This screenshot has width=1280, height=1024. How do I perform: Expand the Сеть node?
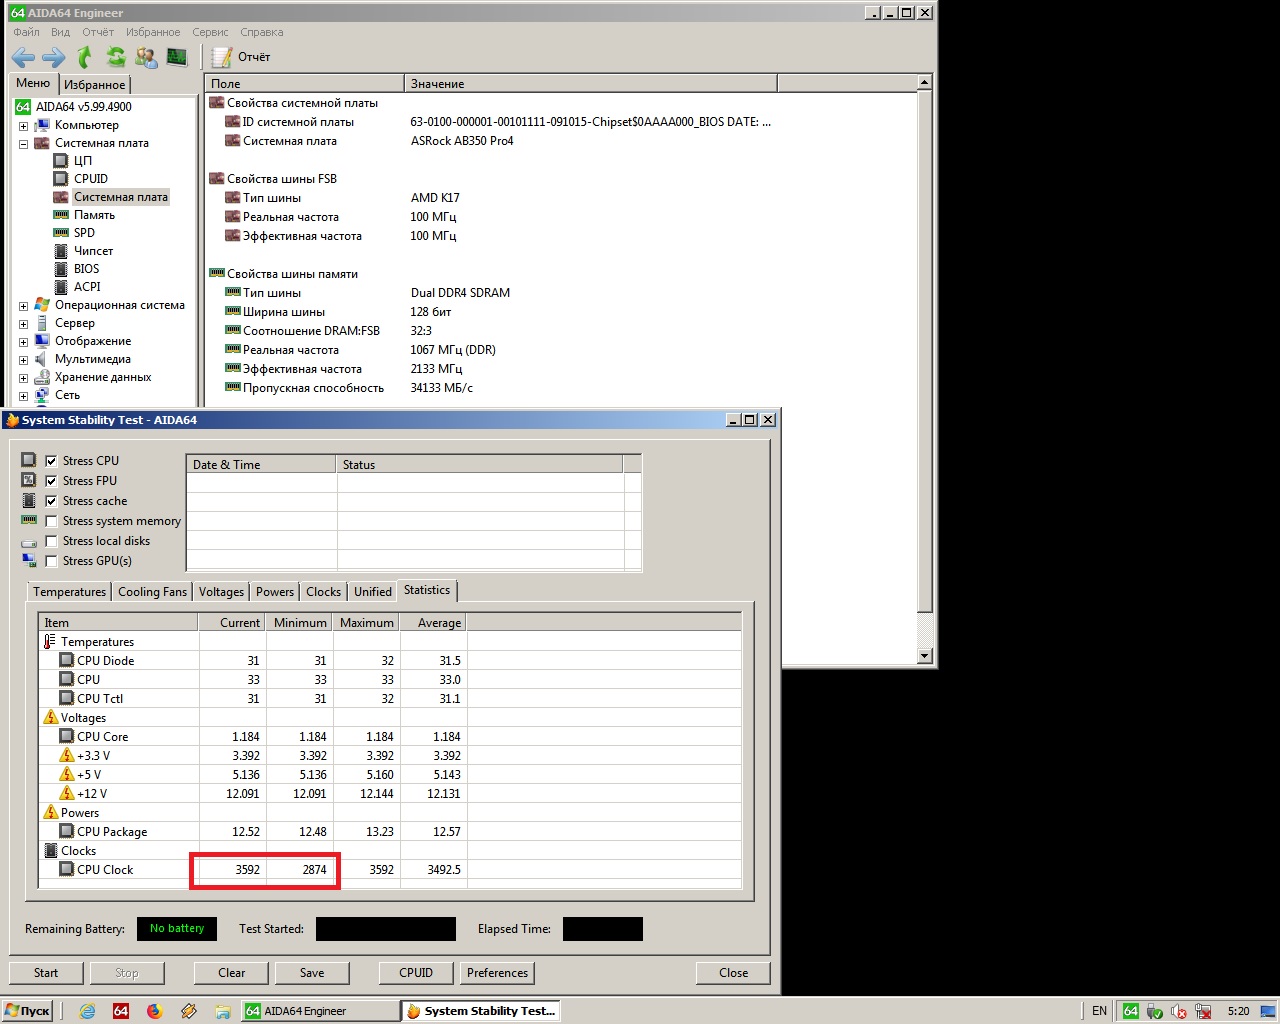click(x=23, y=396)
